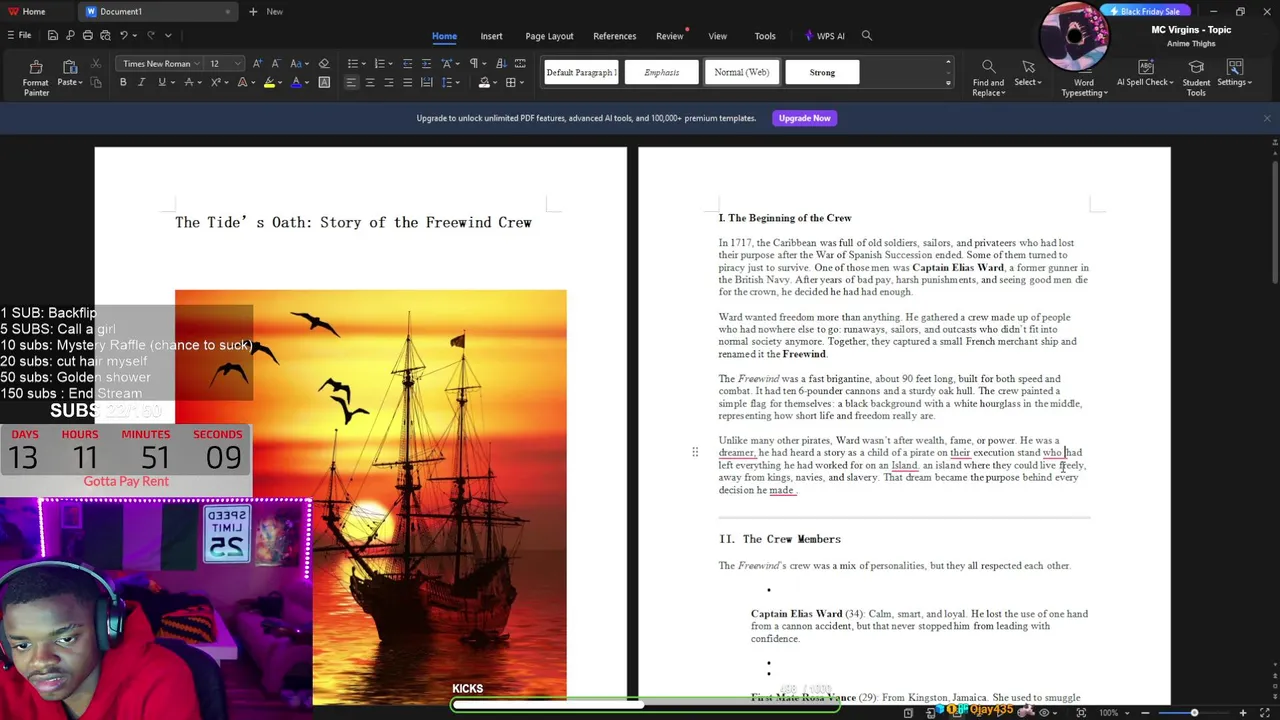This screenshot has height=720, width=1280.
Task: Open the bullet list dropdown arrow
Action: point(364,64)
